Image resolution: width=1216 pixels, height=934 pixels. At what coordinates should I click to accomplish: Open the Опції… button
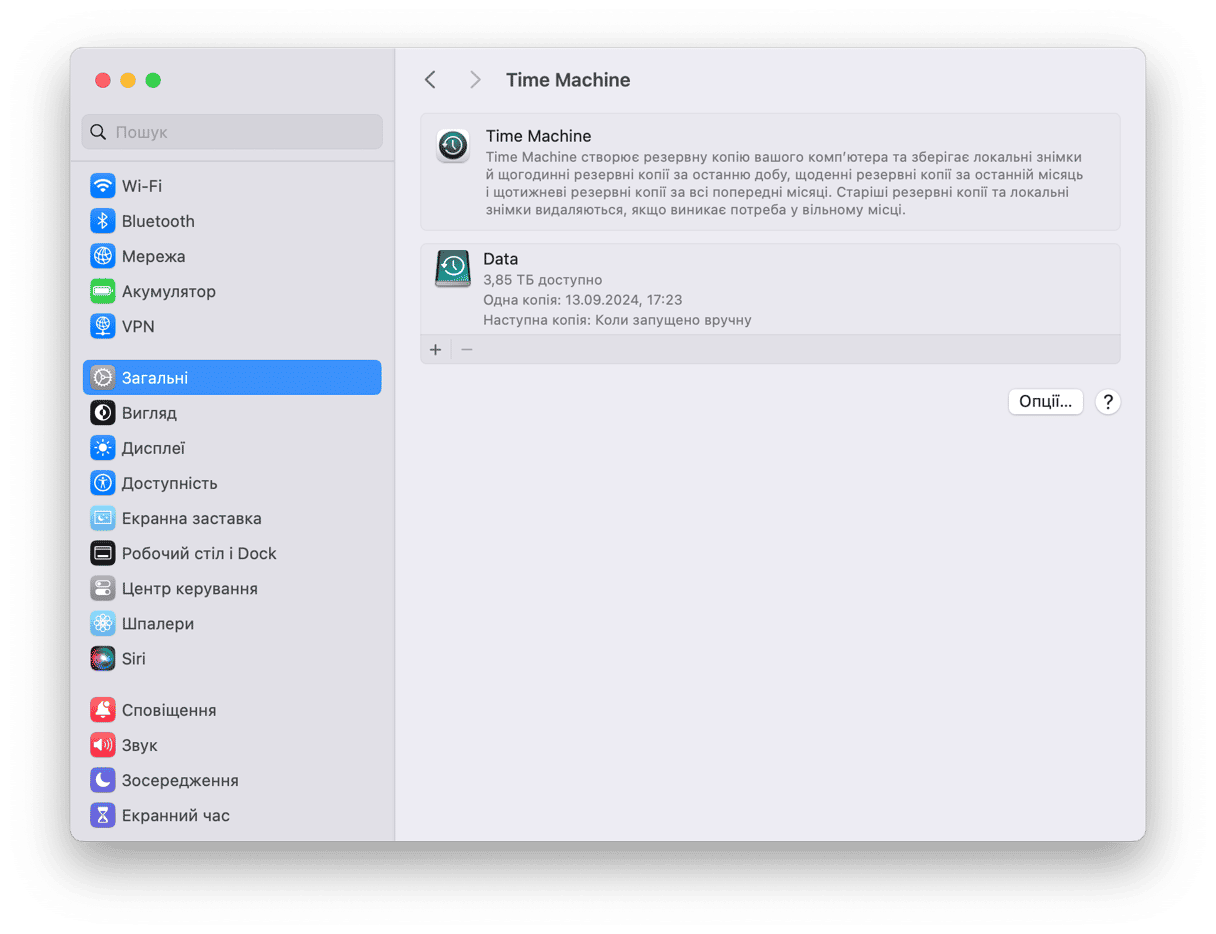(x=1045, y=402)
